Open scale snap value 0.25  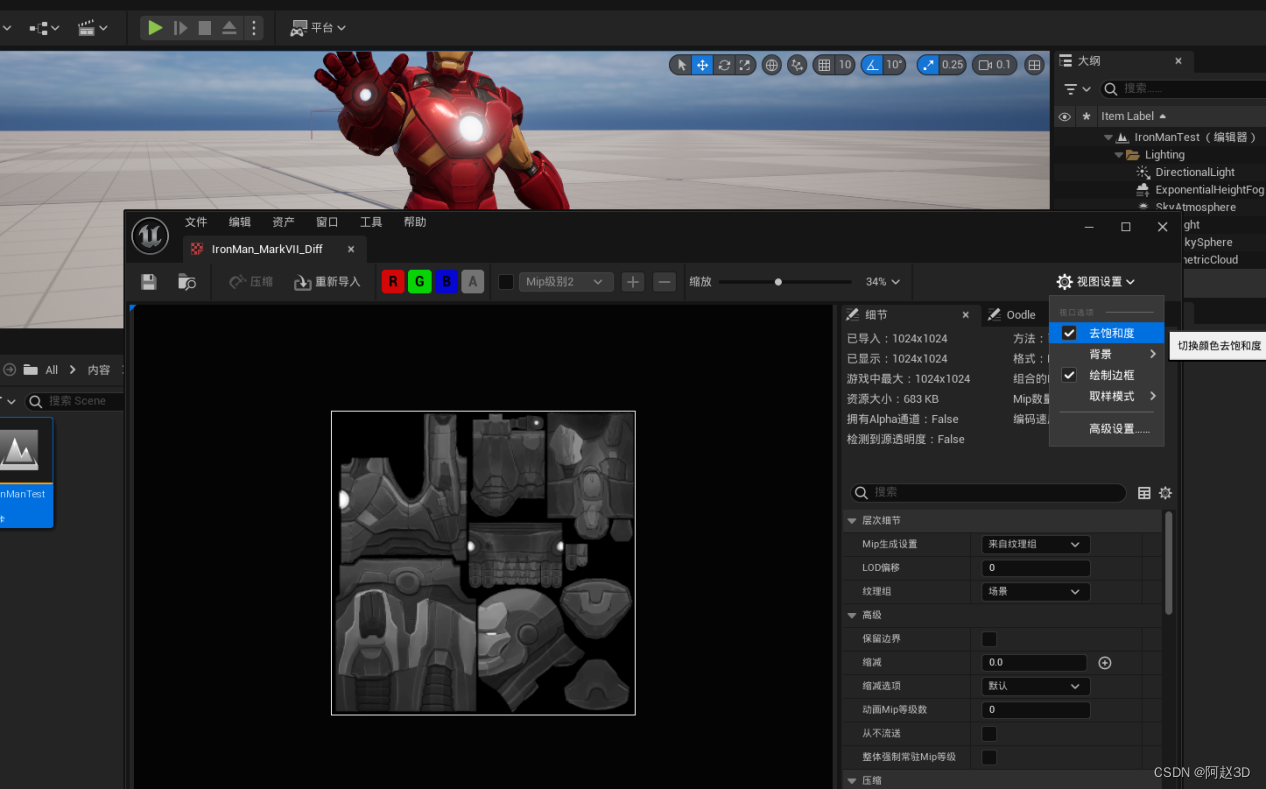coord(953,65)
